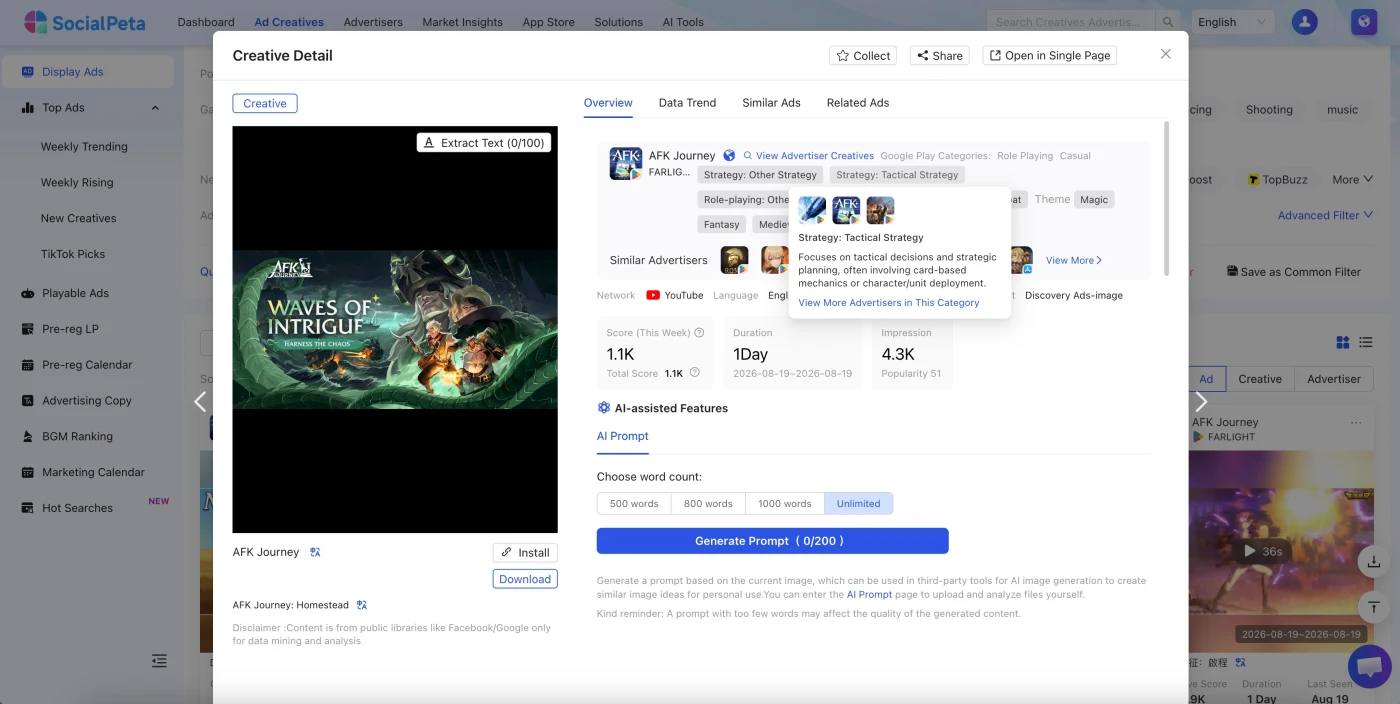The image size is (1400, 704).
Task: Select 500 words count option
Action: click(x=634, y=504)
